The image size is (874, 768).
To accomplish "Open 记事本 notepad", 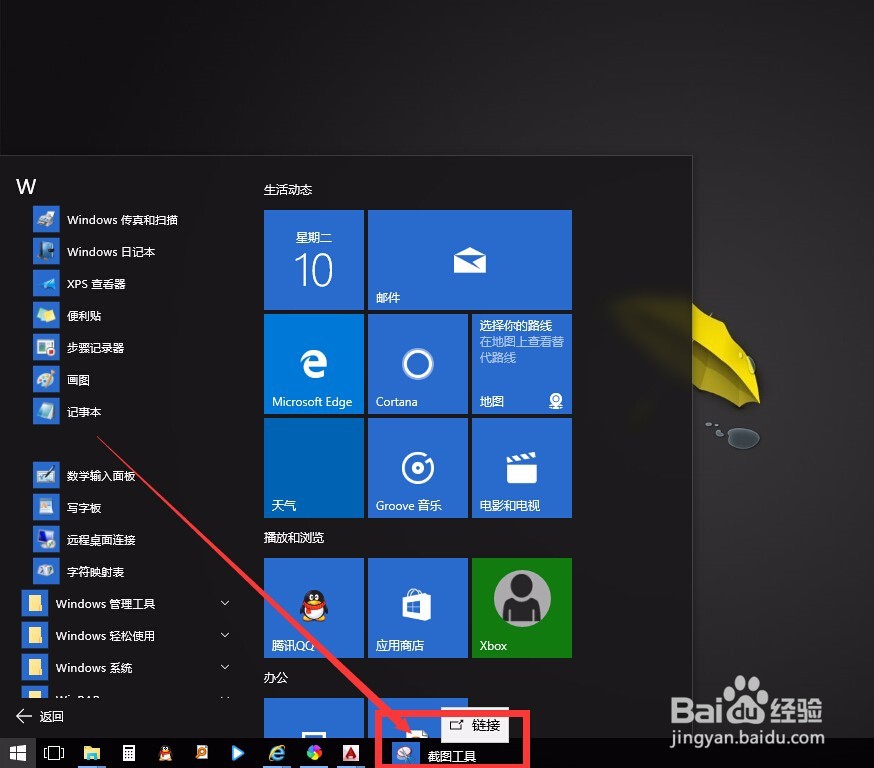I will (67, 412).
